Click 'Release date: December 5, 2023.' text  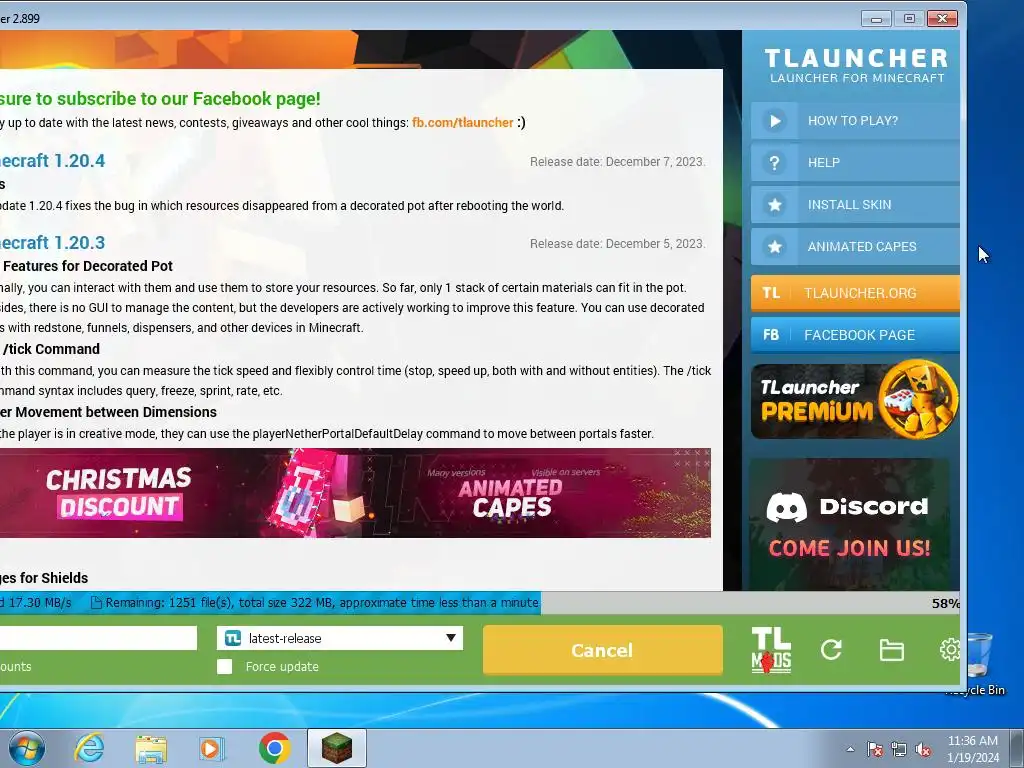coord(617,244)
